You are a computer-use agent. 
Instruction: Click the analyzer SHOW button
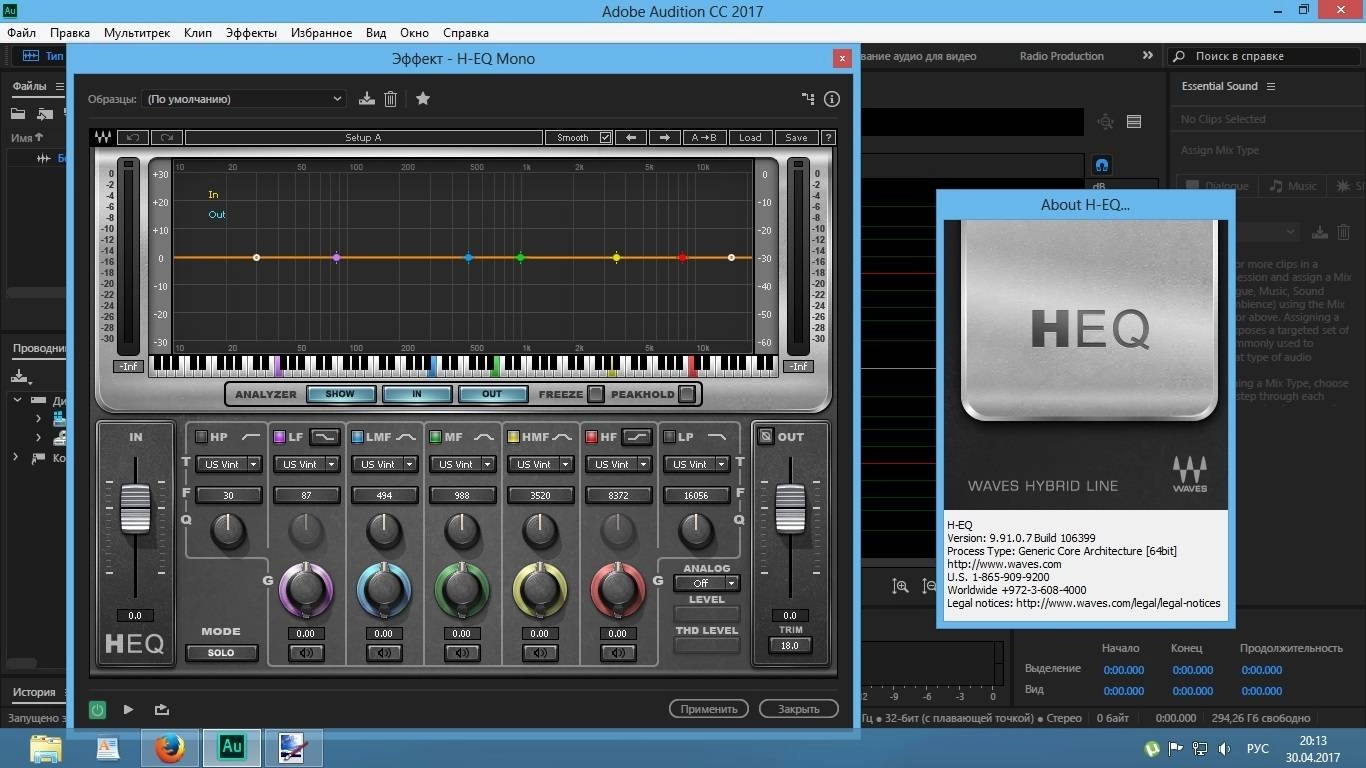click(340, 394)
